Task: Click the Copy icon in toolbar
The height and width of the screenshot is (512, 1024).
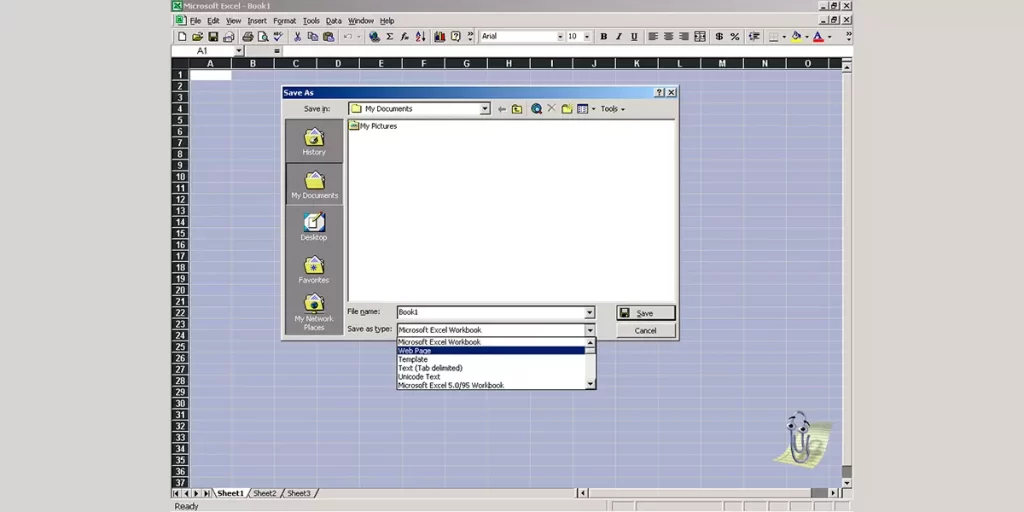Action: [x=313, y=37]
